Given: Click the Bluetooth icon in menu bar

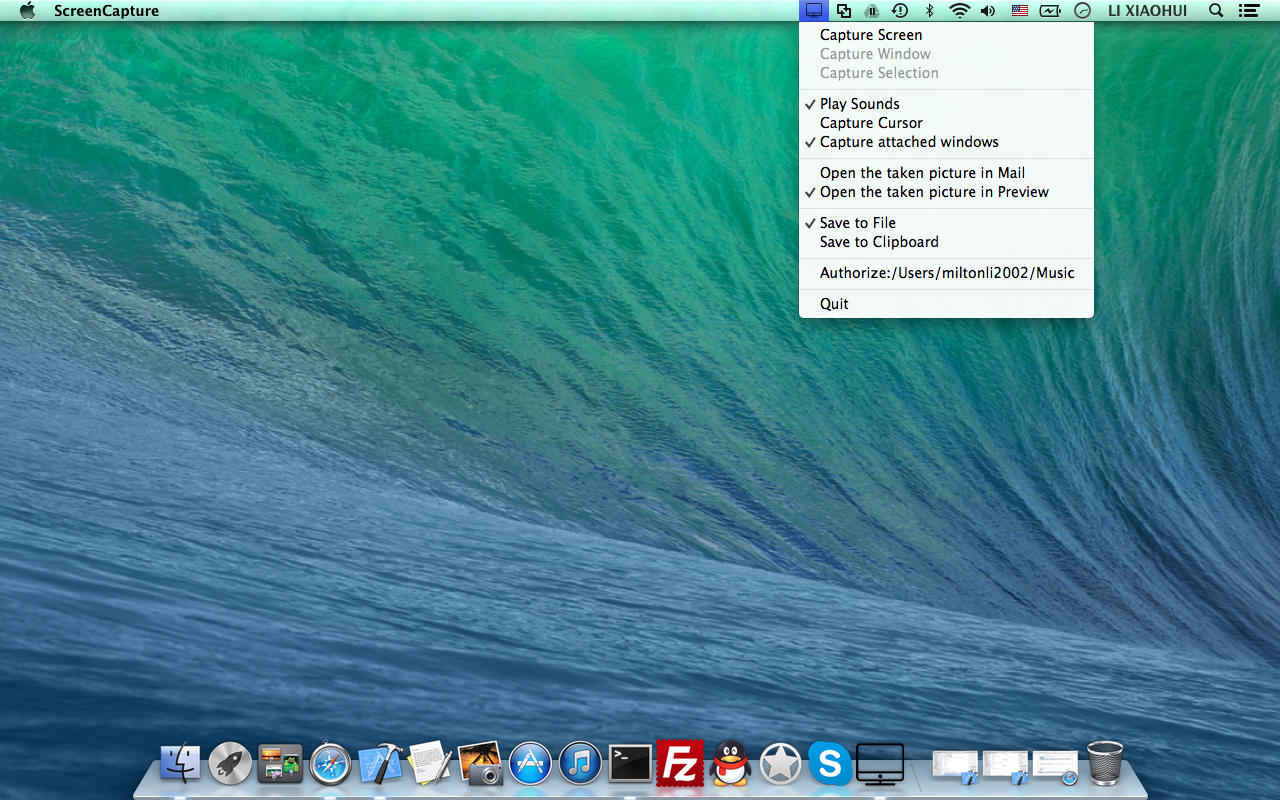Looking at the screenshot, I should coord(929,11).
